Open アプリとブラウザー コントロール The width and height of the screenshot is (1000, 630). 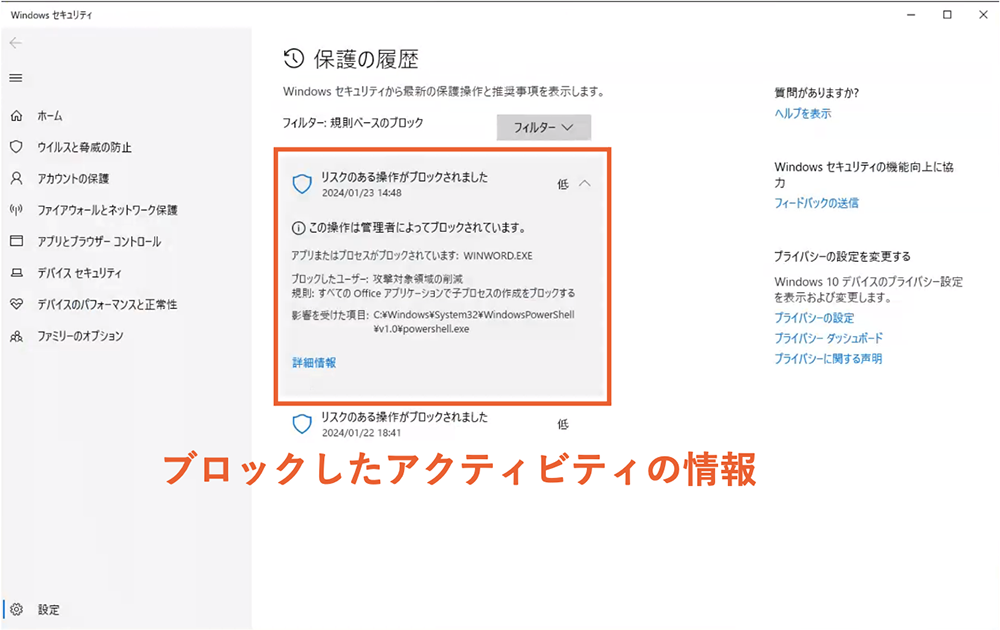[99, 241]
